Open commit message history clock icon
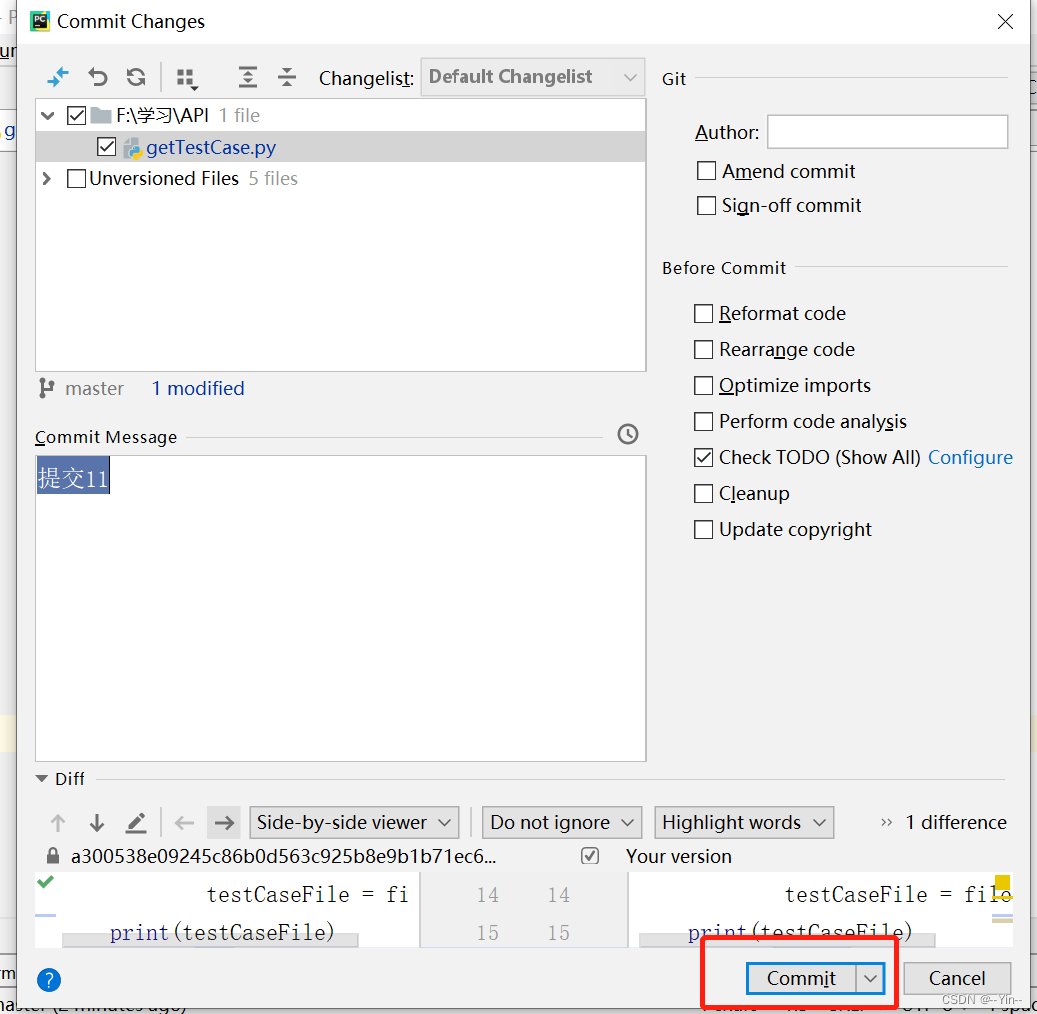Image resolution: width=1037 pixels, height=1014 pixels. click(x=628, y=435)
